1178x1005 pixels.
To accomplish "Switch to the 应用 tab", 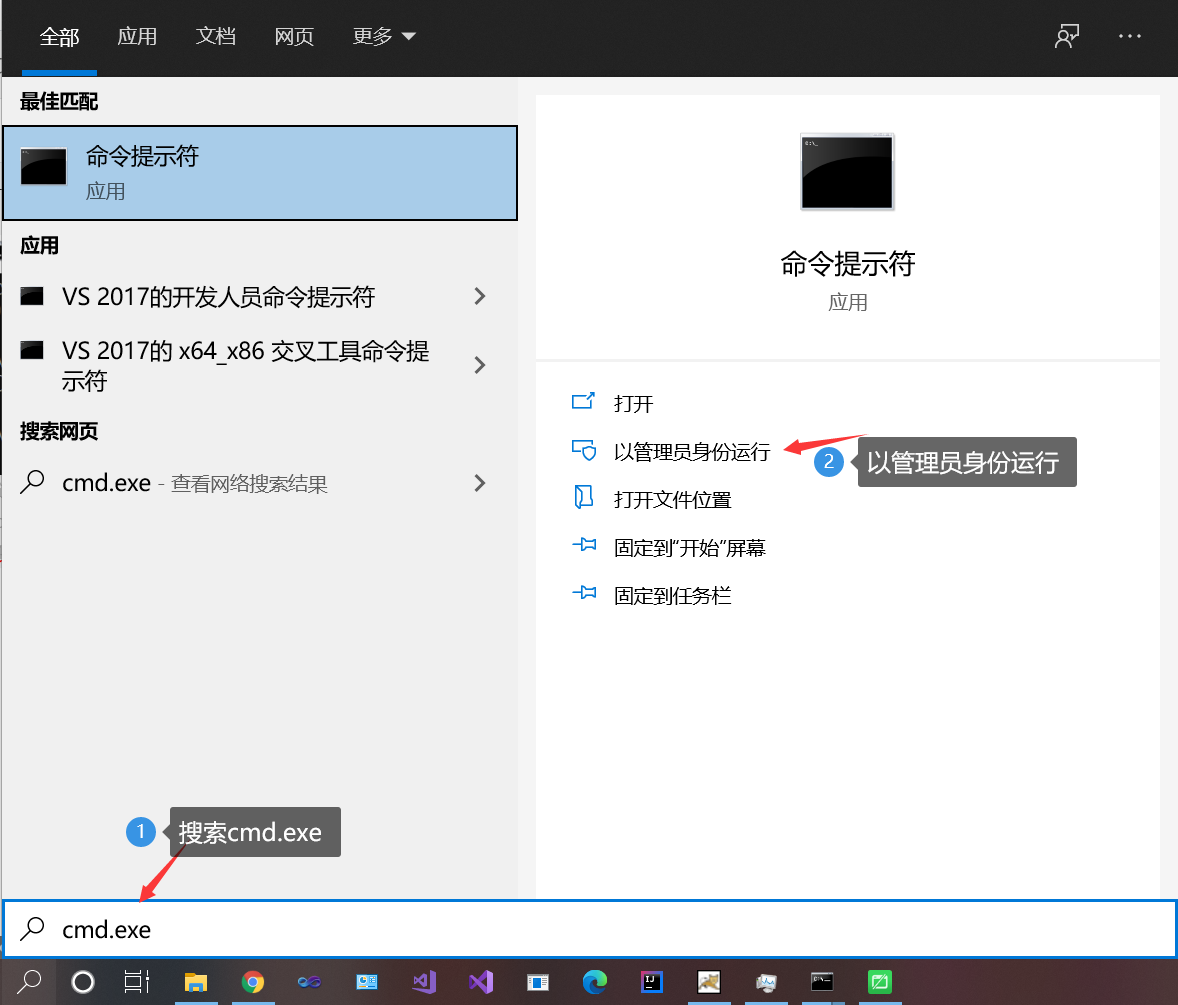I will pos(137,36).
